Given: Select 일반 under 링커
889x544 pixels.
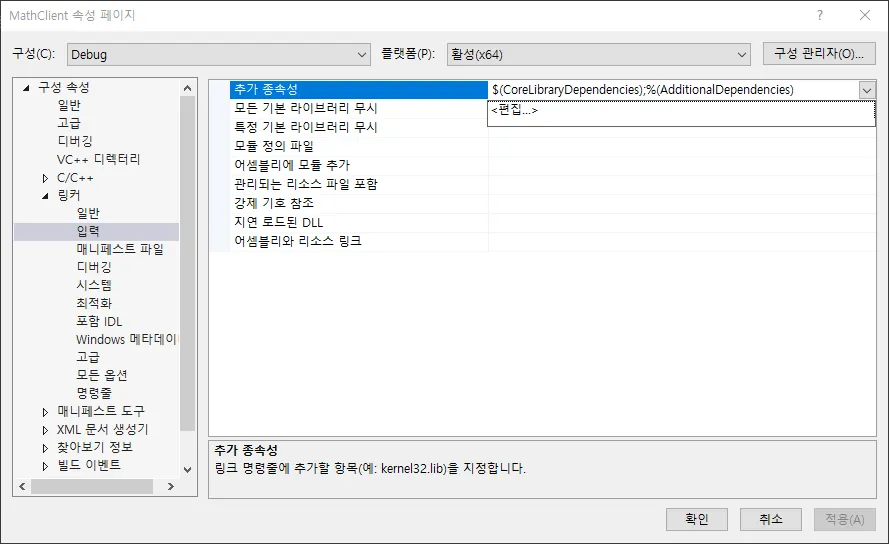Looking at the screenshot, I should pos(88,213).
